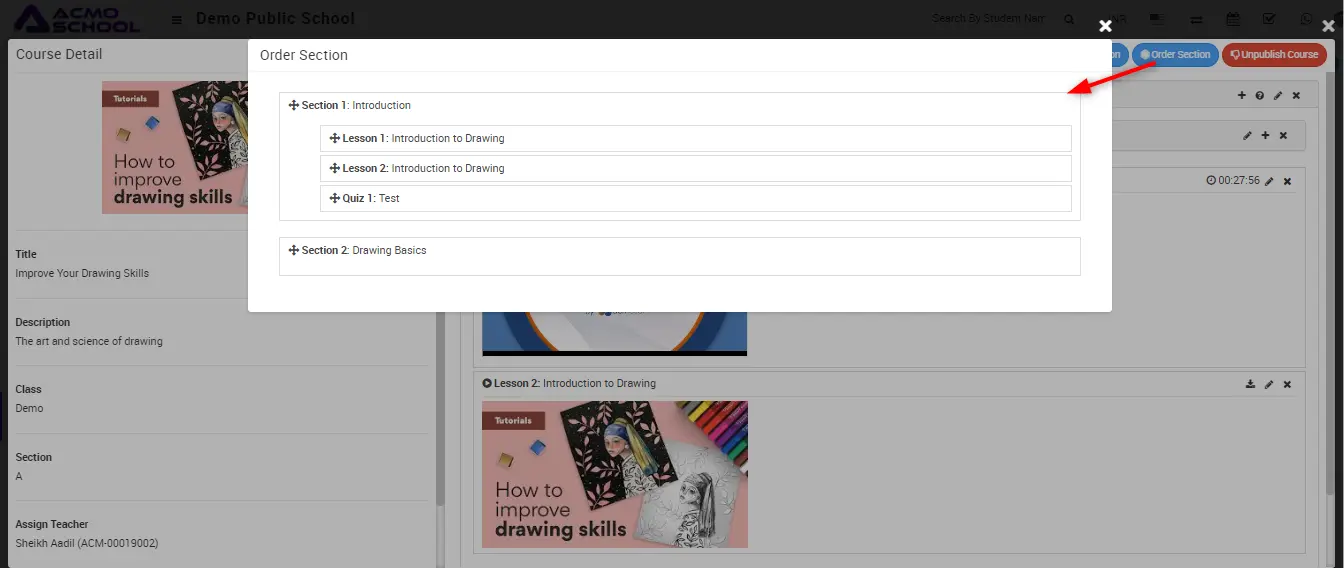Close the Order Section dialog
Image resolution: width=1344 pixels, height=568 pixels.
tap(1105, 26)
